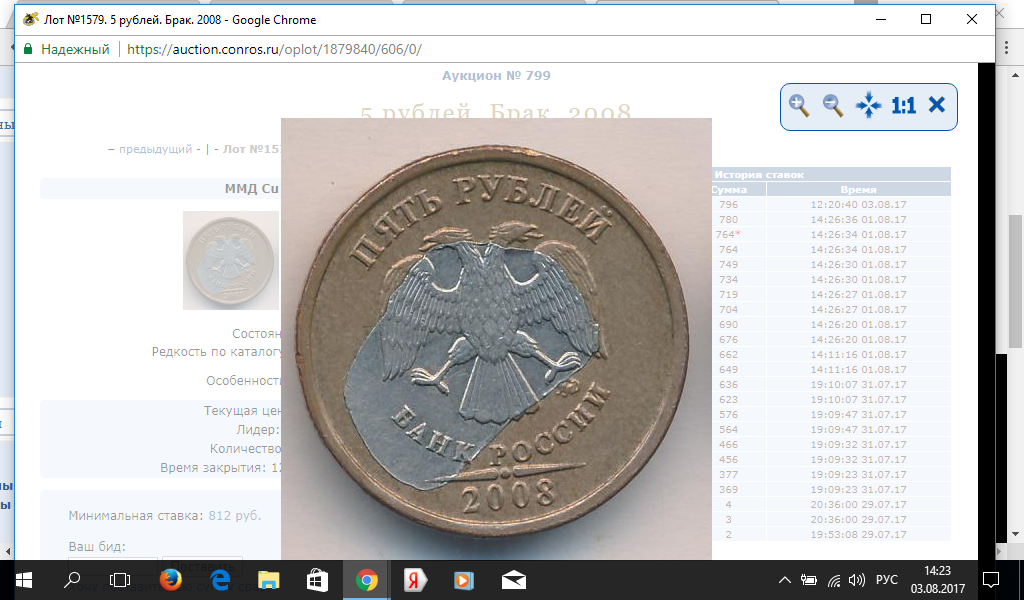Fit the coin image to window
The image size is (1024, 600).
click(869, 106)
